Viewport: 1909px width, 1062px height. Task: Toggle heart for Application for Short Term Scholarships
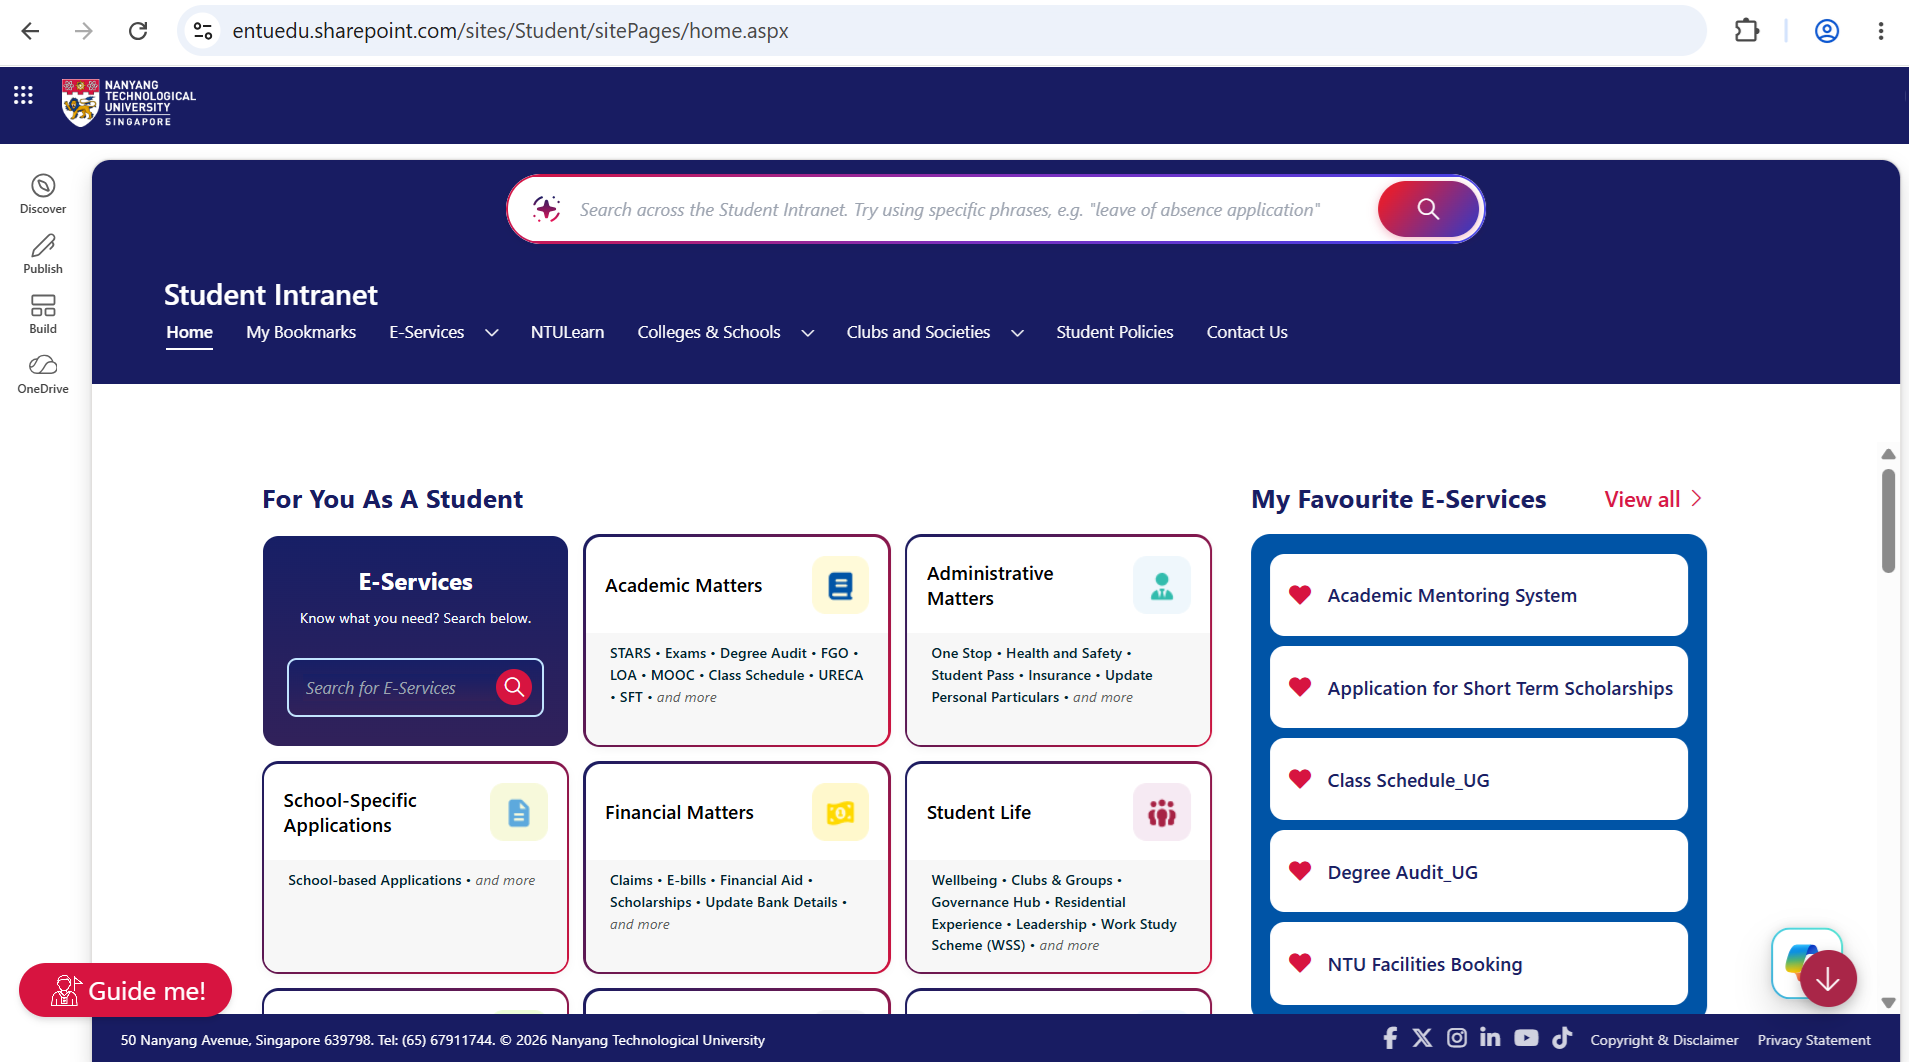pos(1300,686)
